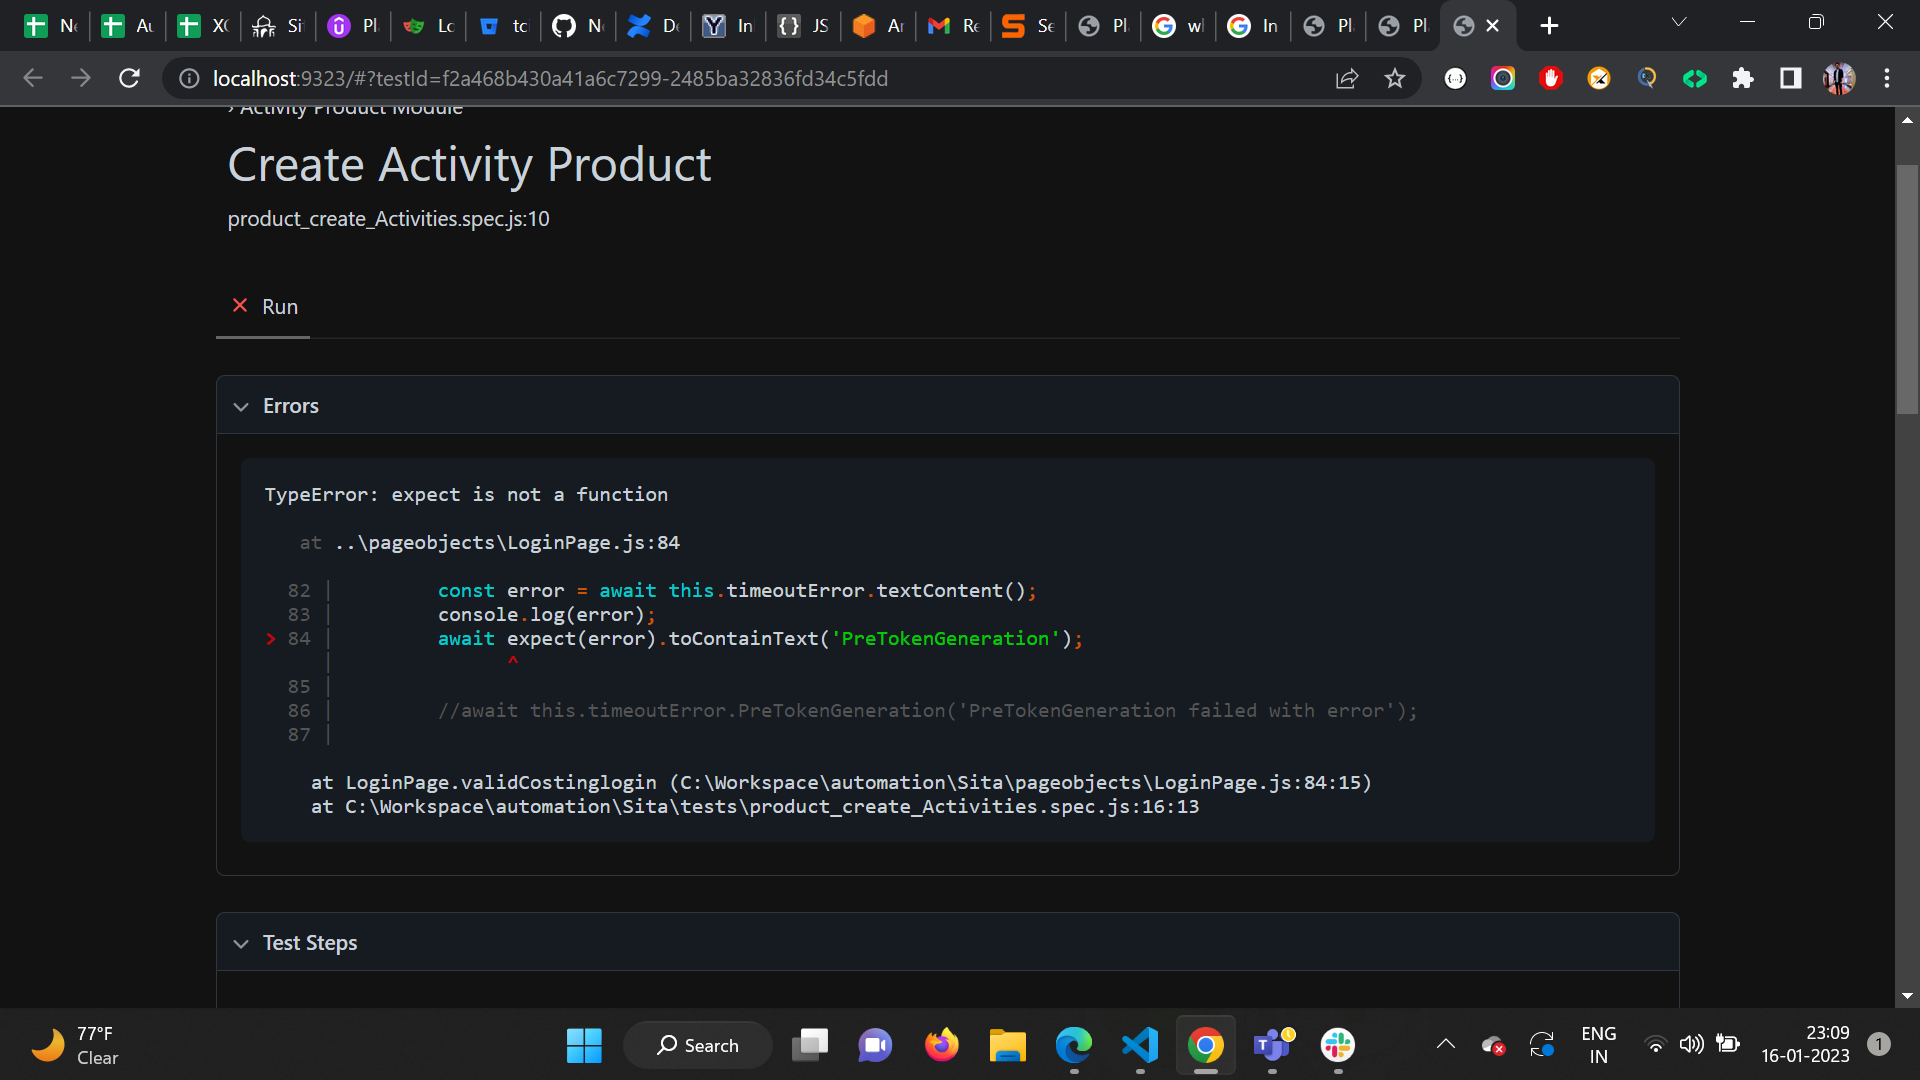
Task: Bookmark the page using the star icon
Action: [1395, 78]
